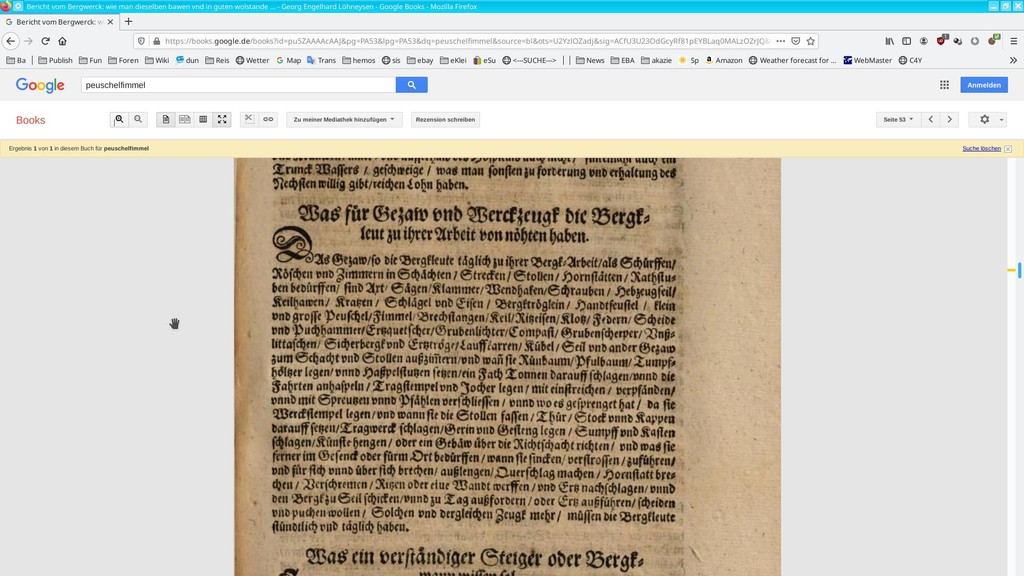Viewport: 1024px width, 576px height.
Task: Open the 'News' bookmarks folder
Action: pos(590,60)
